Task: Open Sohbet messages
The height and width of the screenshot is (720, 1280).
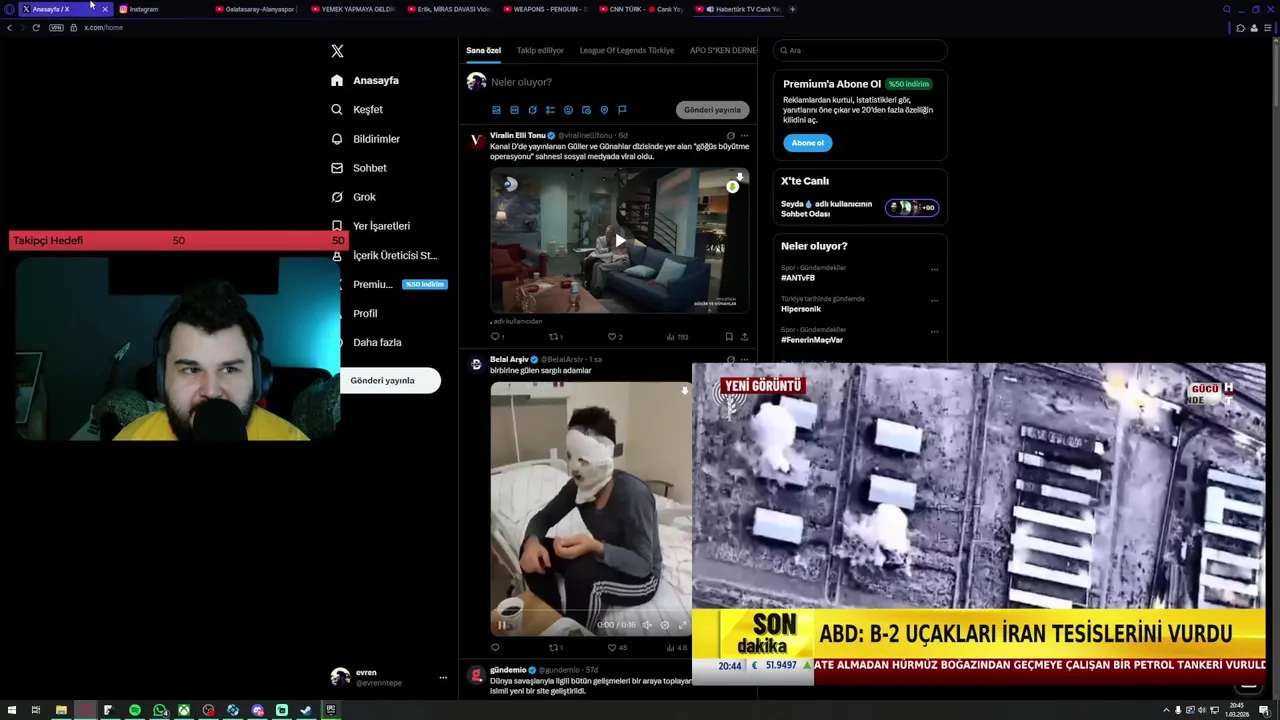Action: point(359,168)
